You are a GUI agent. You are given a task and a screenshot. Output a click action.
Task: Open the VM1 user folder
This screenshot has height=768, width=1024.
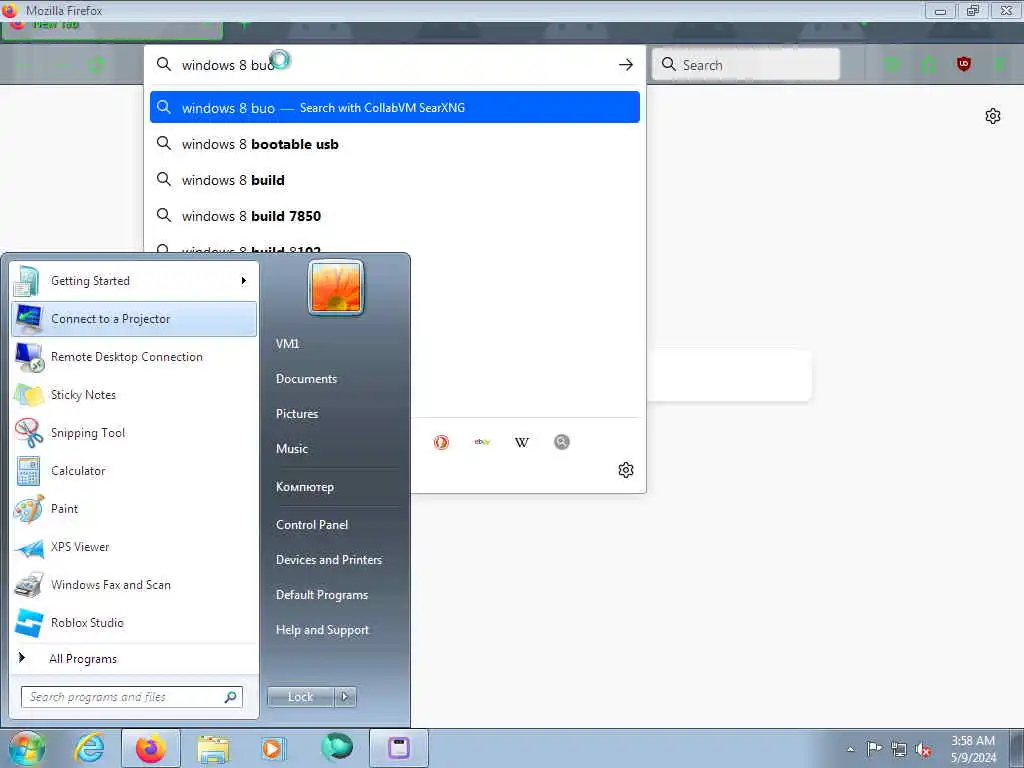point(287,344)
